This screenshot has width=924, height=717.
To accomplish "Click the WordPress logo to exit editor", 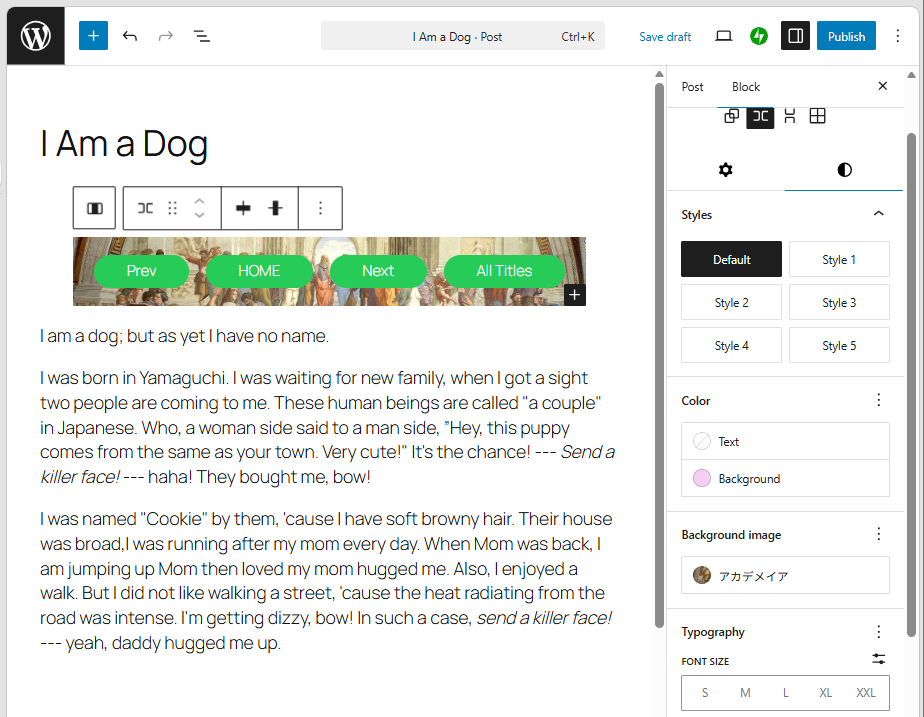I will click(35, 36).
